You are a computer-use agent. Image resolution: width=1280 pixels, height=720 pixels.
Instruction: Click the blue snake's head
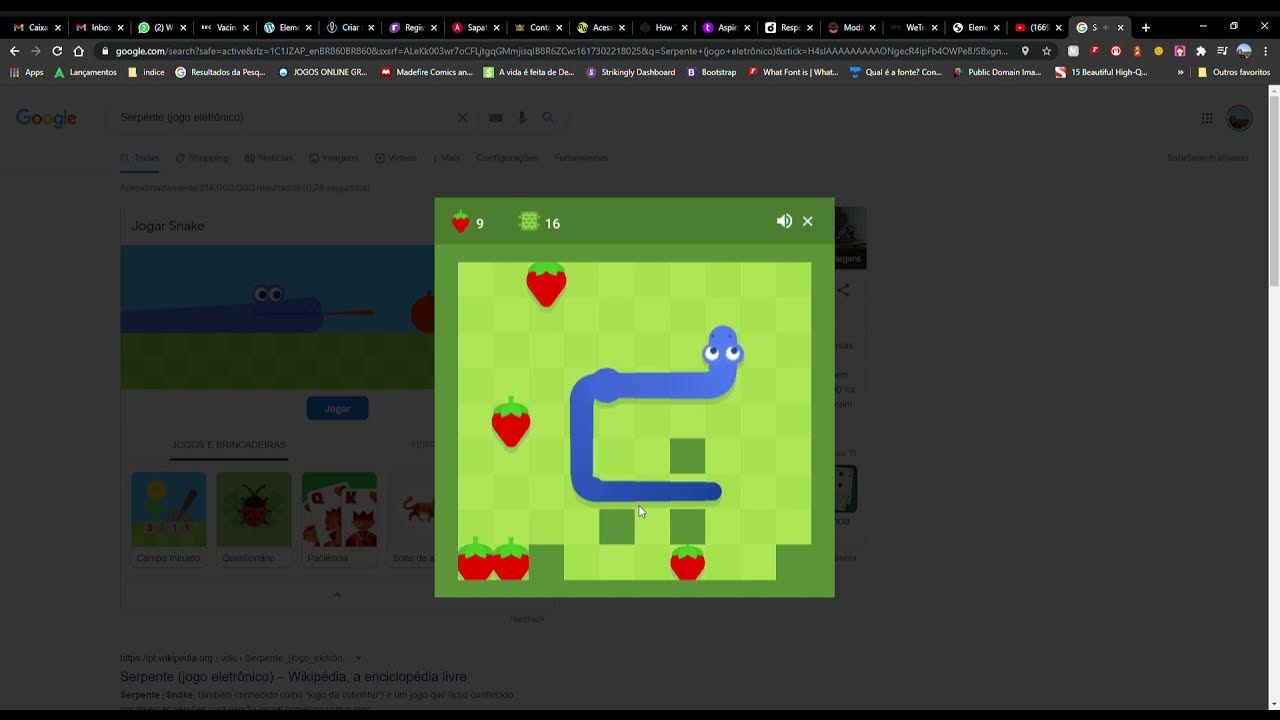(x=723, y=347)
